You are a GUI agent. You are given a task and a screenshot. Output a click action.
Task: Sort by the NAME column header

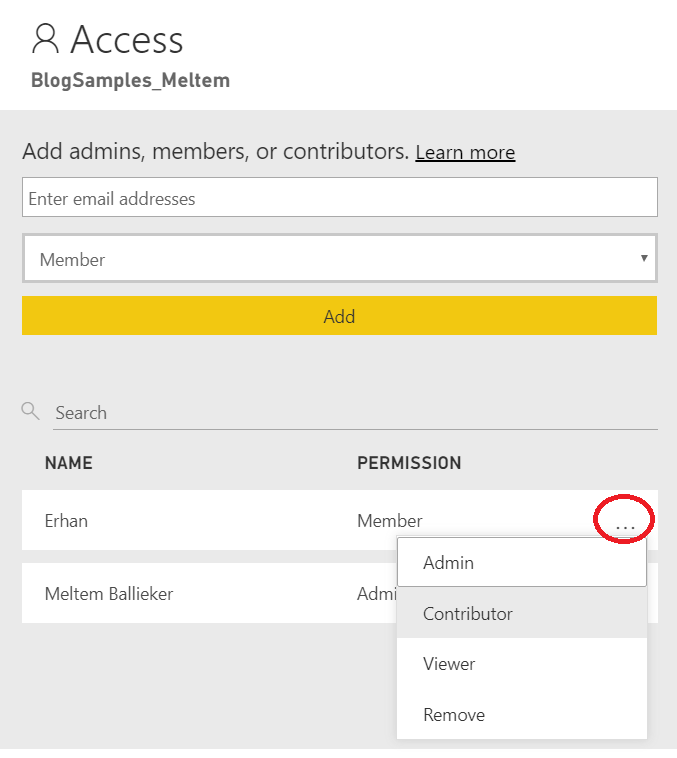click(x=69, y=463)
